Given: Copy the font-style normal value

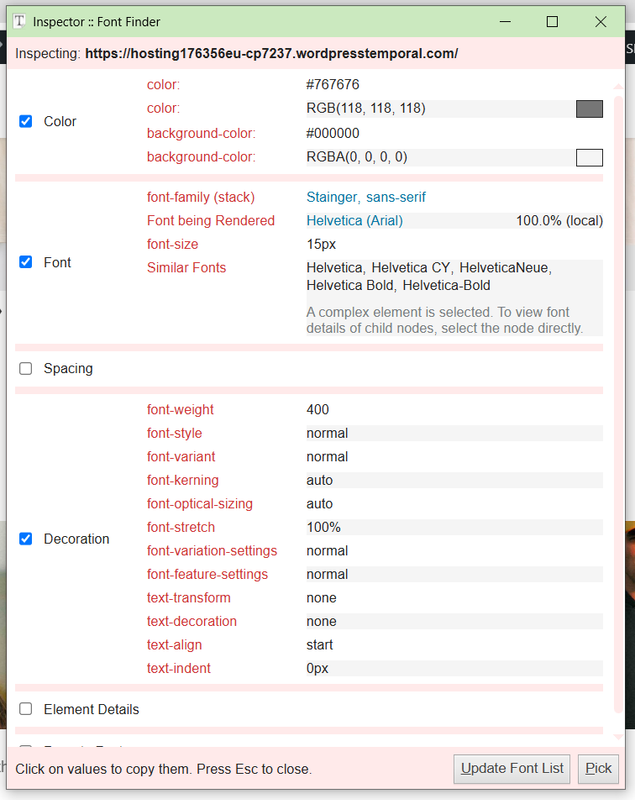Looking at the screenshot, I should (x=327, y=433).
